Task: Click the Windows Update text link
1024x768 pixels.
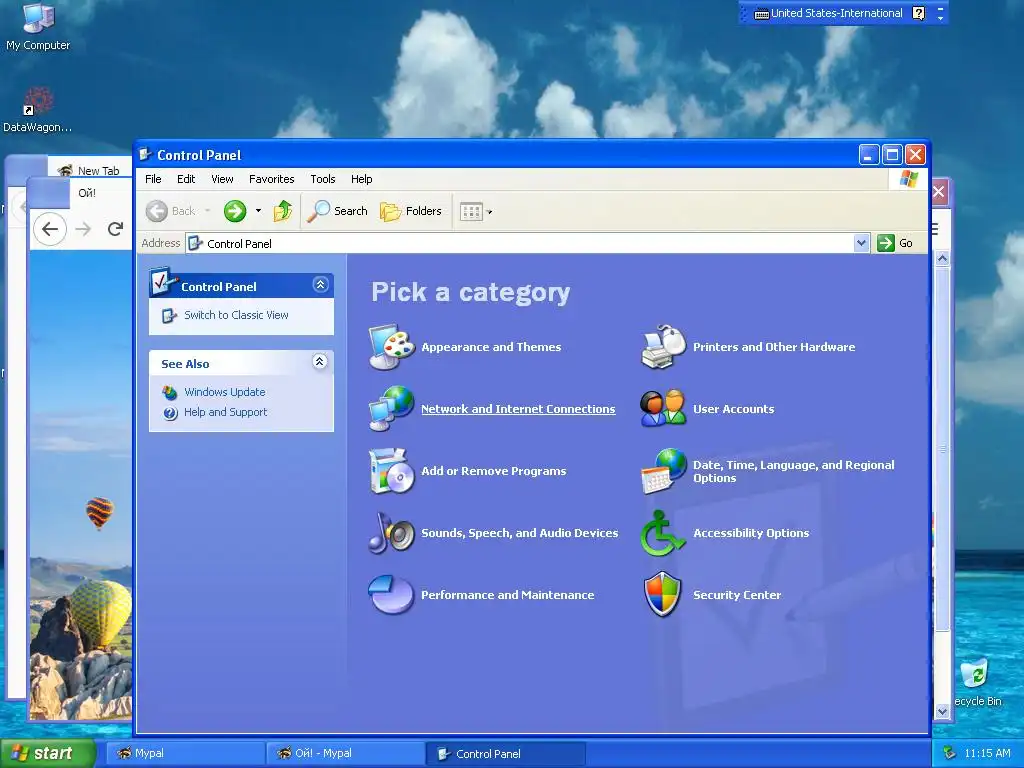Action: [225, 392]
